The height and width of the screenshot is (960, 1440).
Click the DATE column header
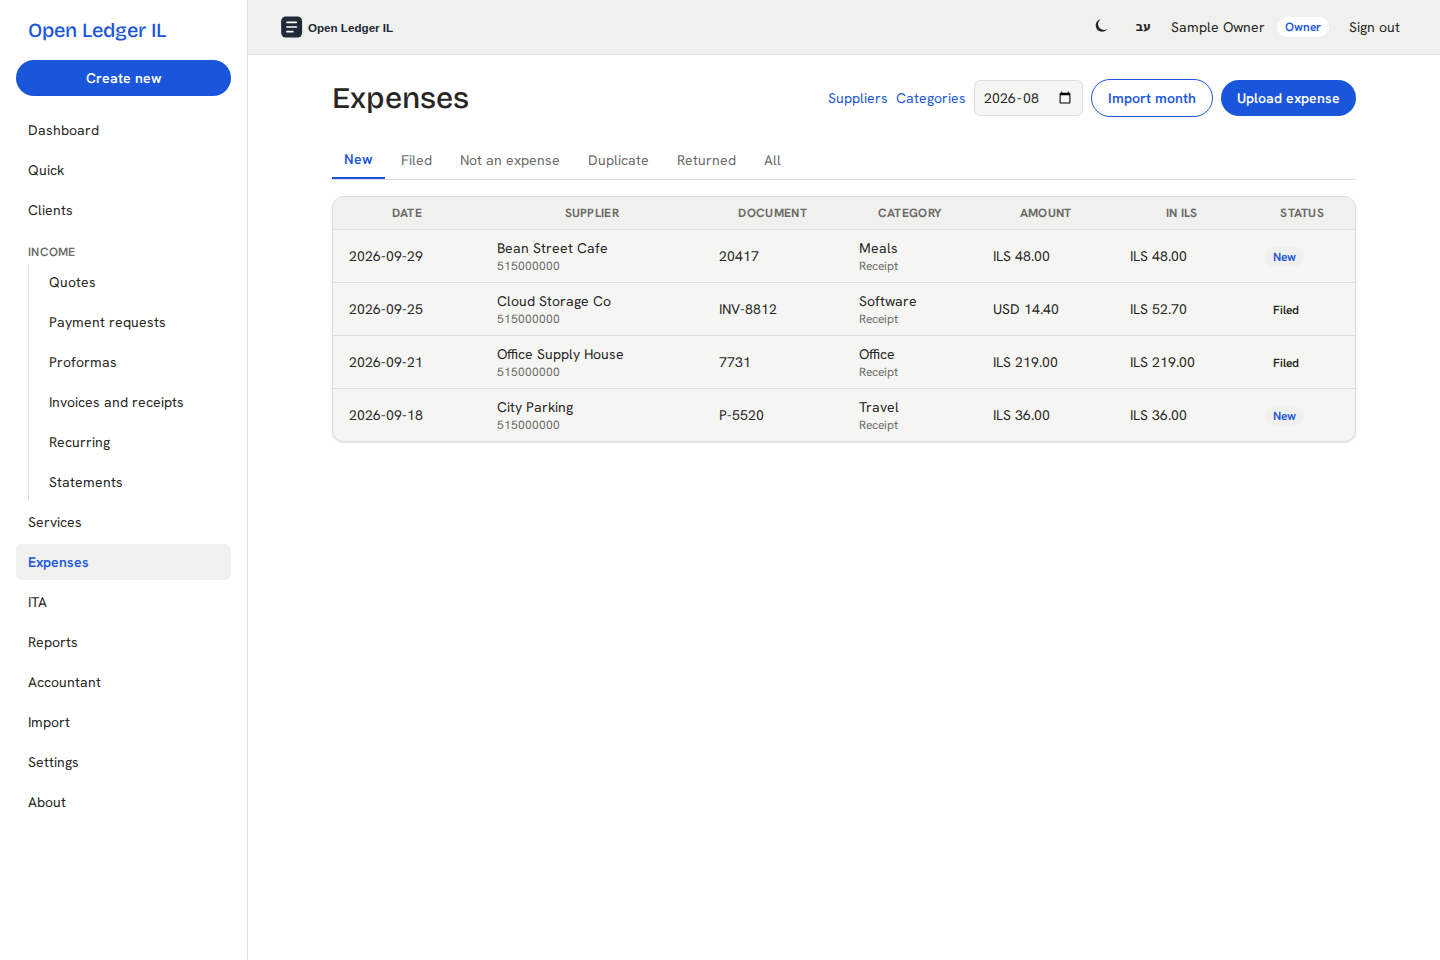[407, 213]
